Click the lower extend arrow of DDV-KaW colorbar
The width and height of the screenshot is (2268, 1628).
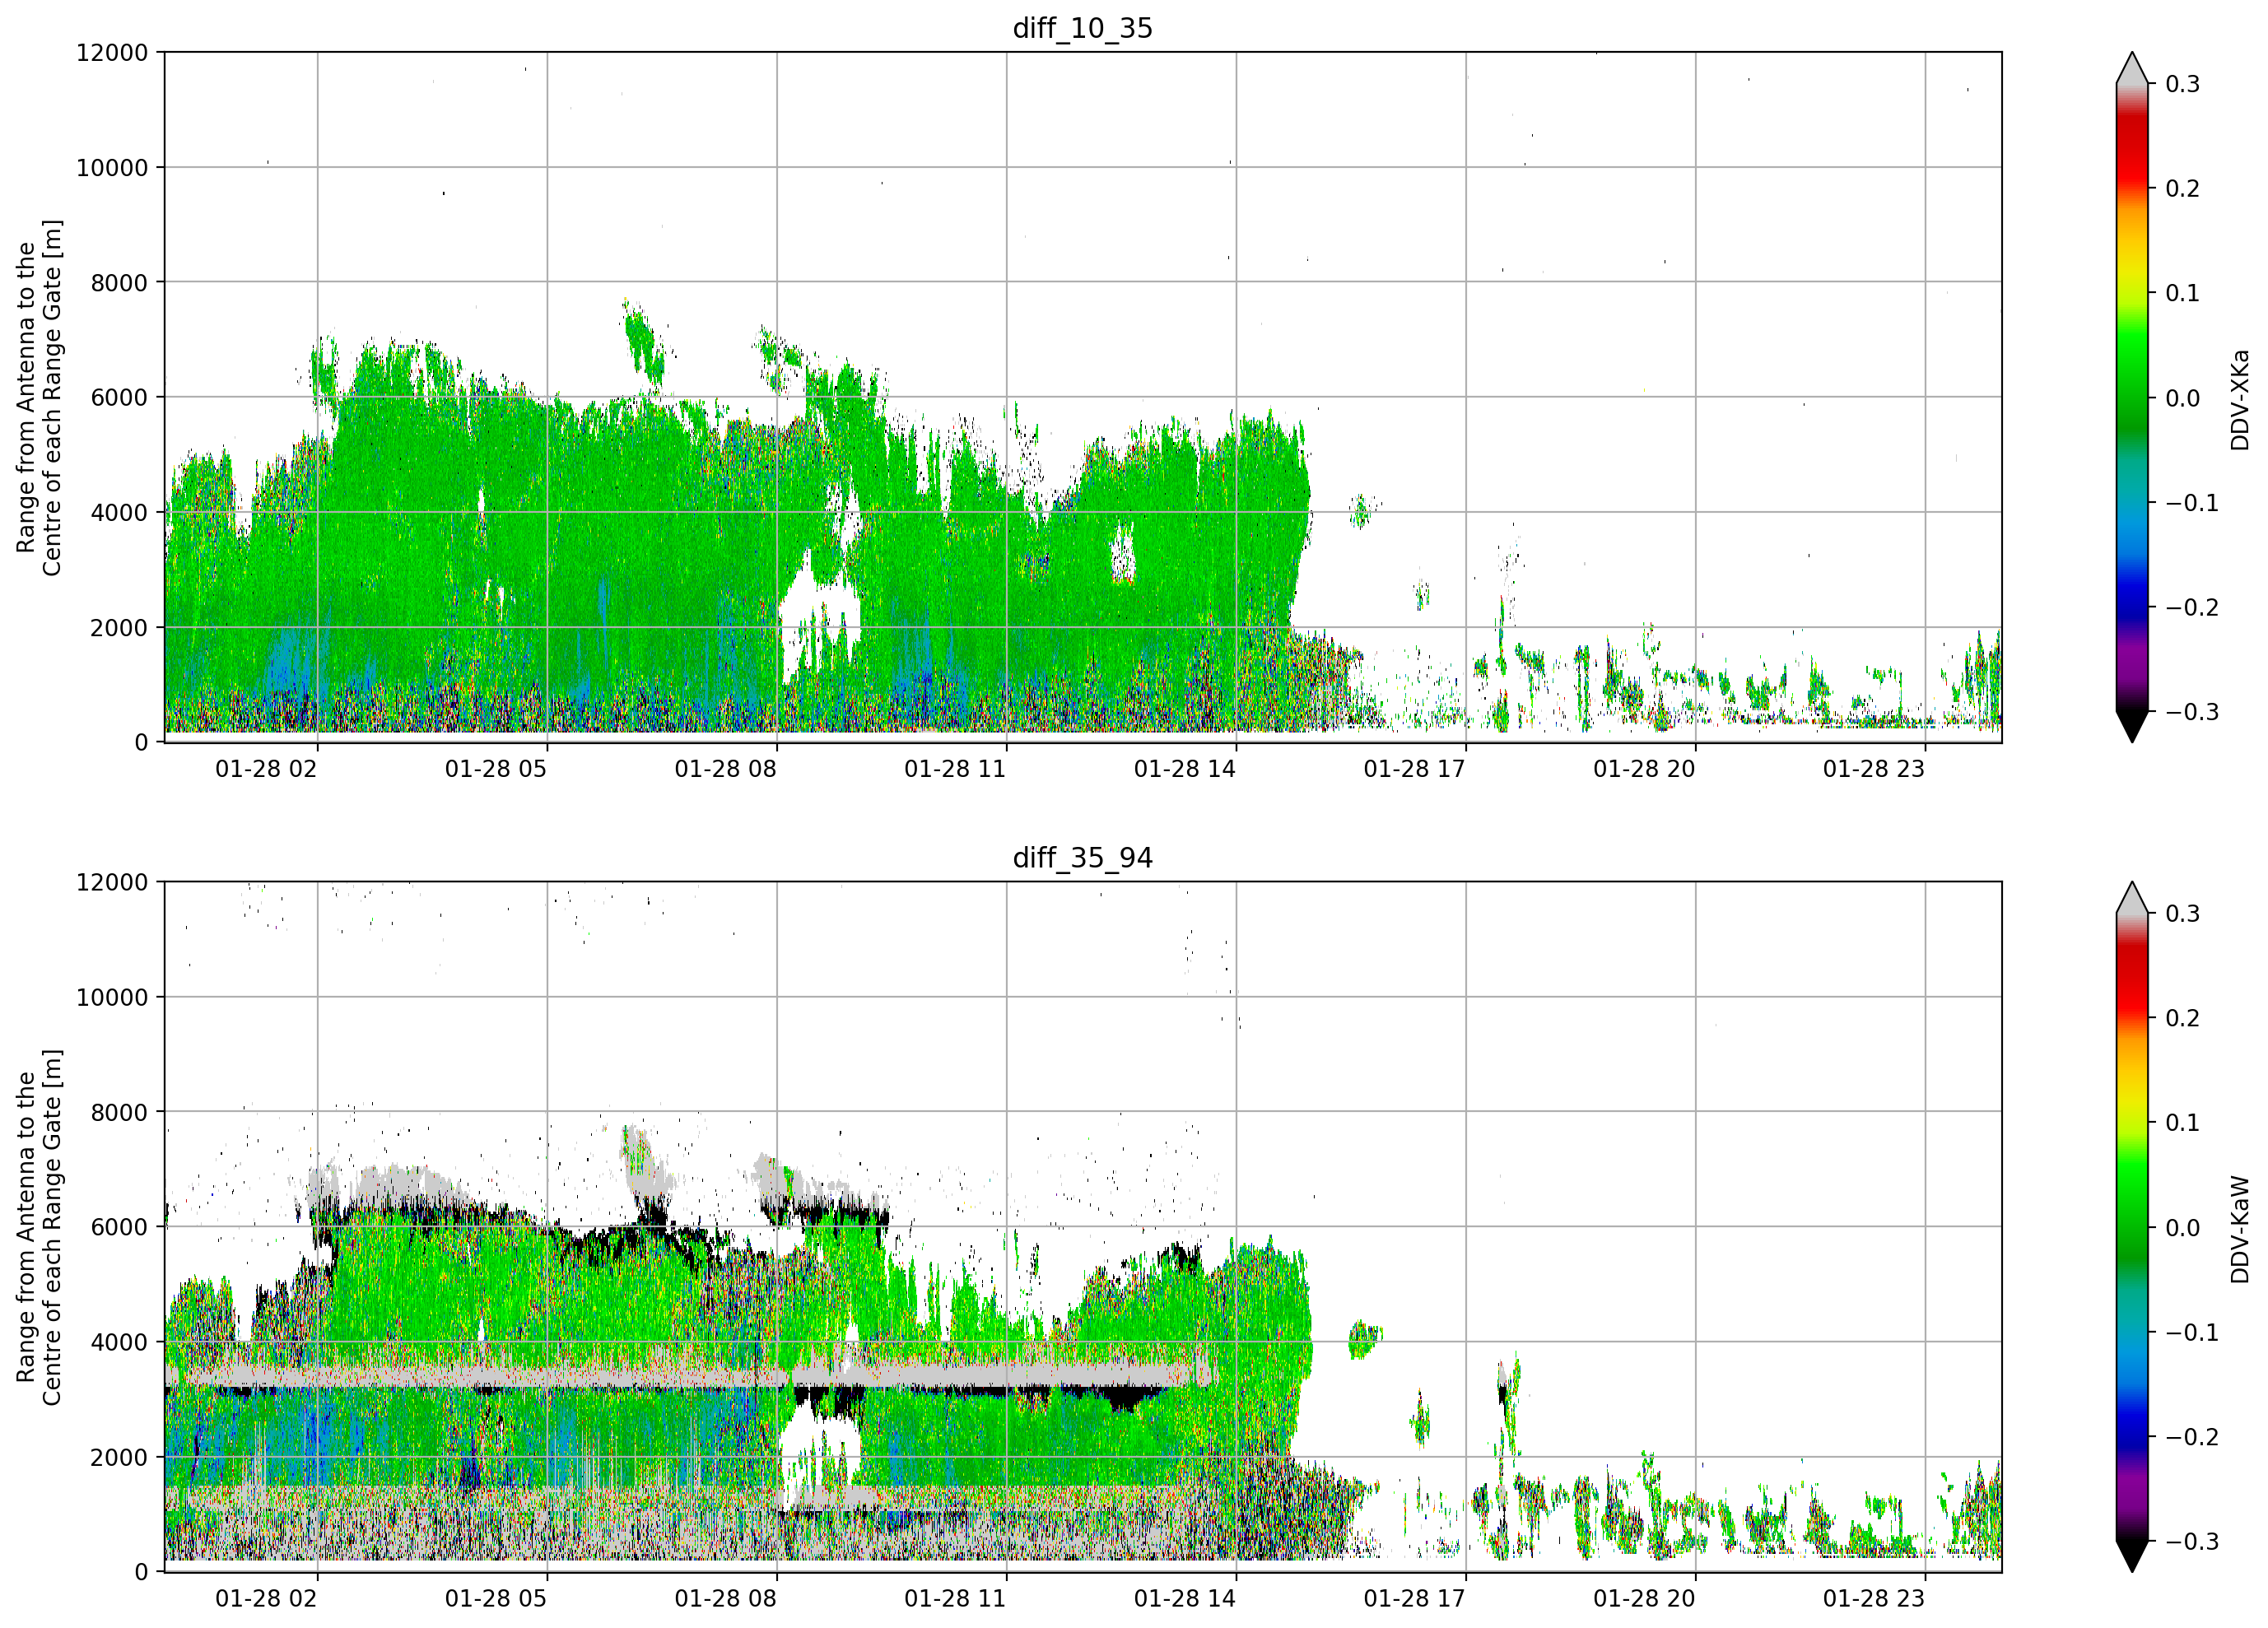coord(2132,1556)
